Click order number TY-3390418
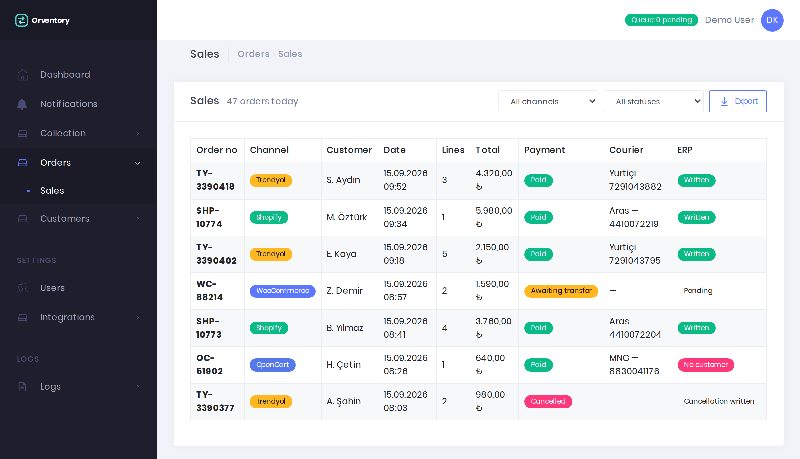The width and height of the screenshot is (800, 459). pos(215,180)
